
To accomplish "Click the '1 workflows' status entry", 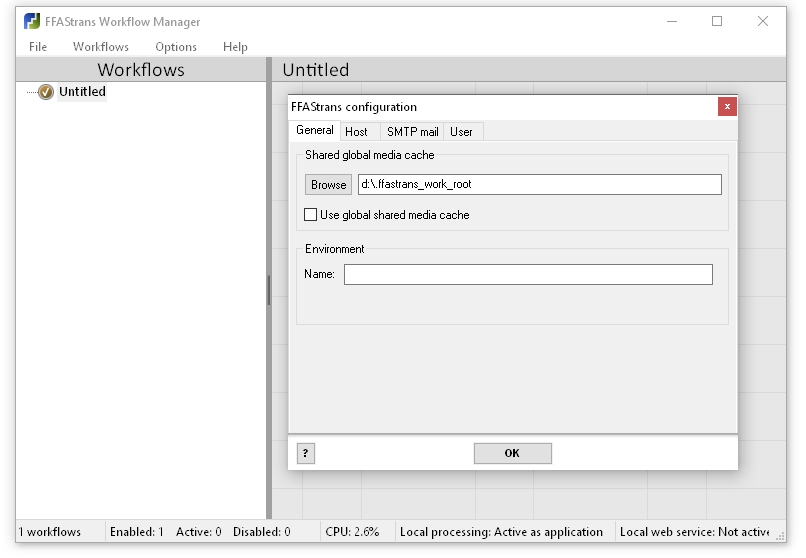I will click(49, 532).
